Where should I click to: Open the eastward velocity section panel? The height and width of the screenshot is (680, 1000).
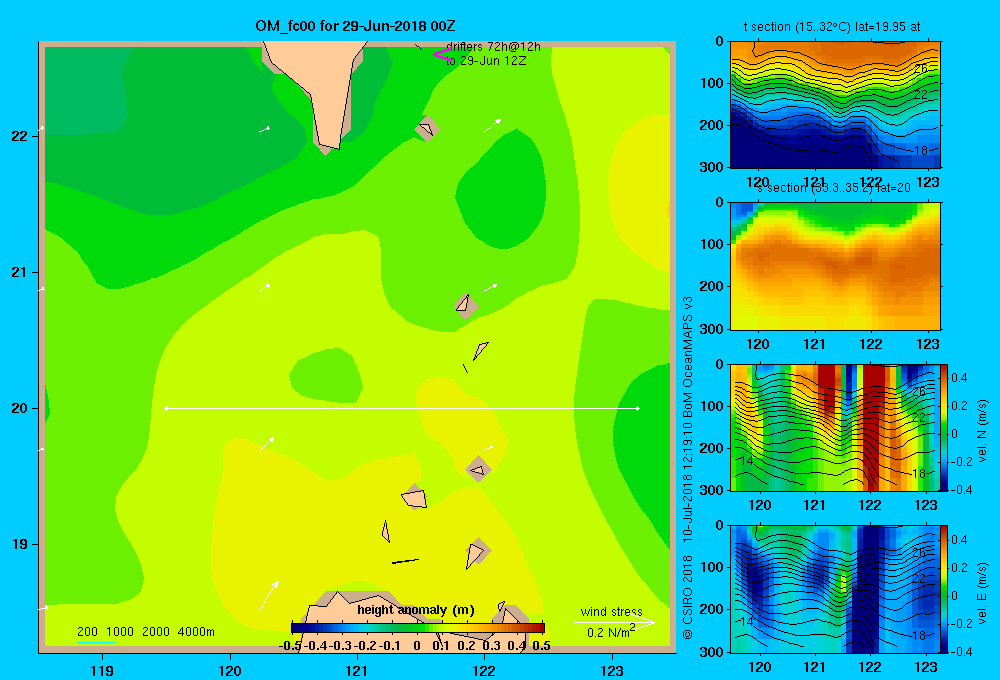[x=835, y=589]
